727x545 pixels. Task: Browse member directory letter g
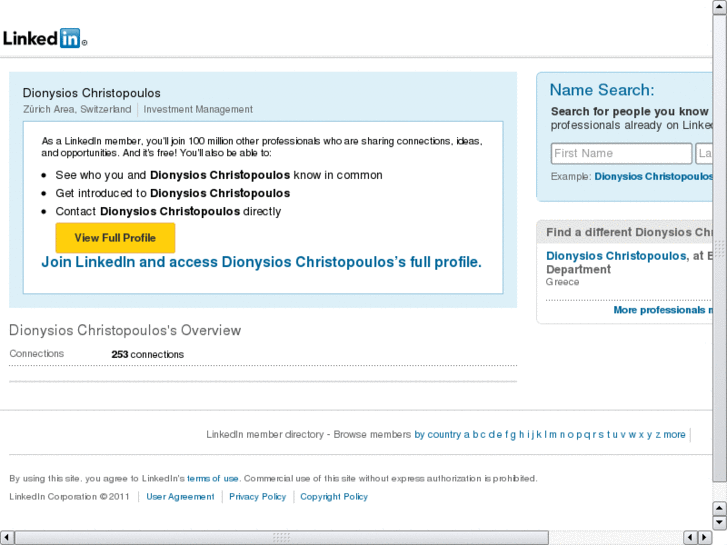[513, 435]
